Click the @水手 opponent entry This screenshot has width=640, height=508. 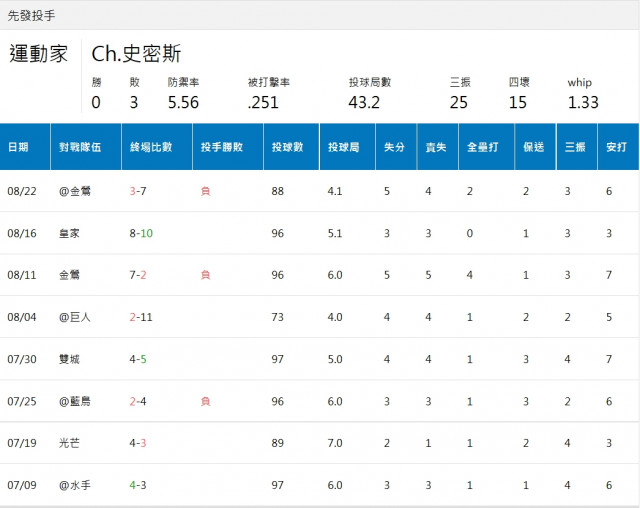[x=75, y=485]
